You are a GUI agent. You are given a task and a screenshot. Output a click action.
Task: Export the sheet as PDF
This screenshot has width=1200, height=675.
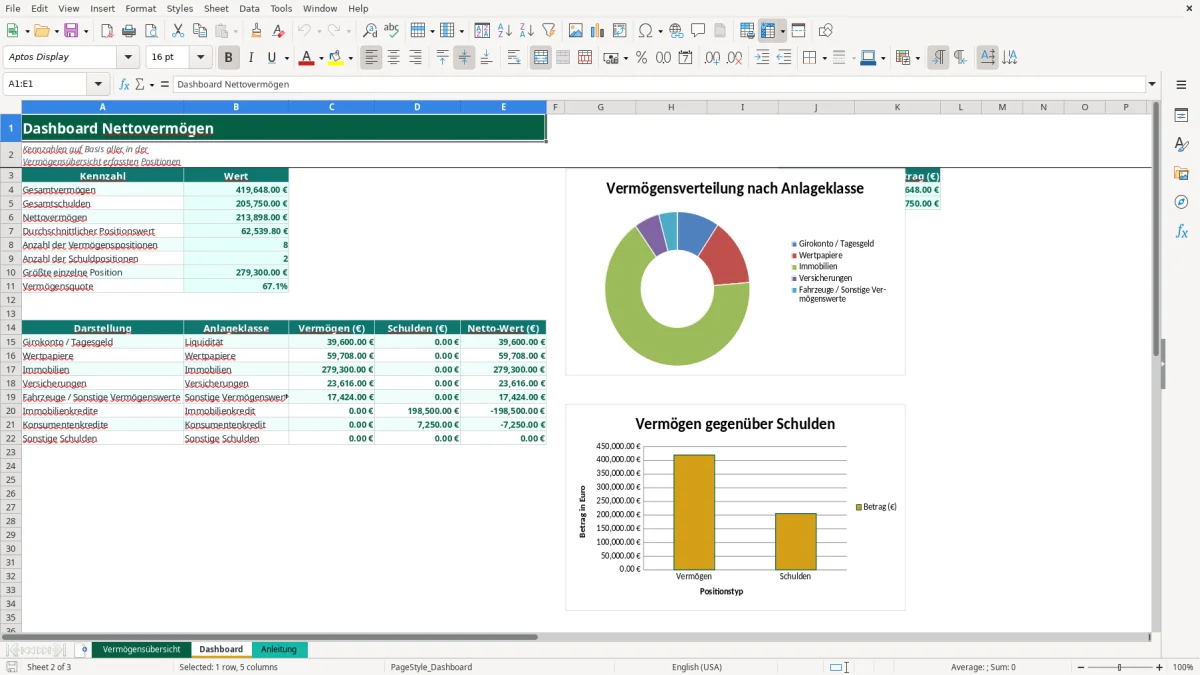tap(107, 31)
